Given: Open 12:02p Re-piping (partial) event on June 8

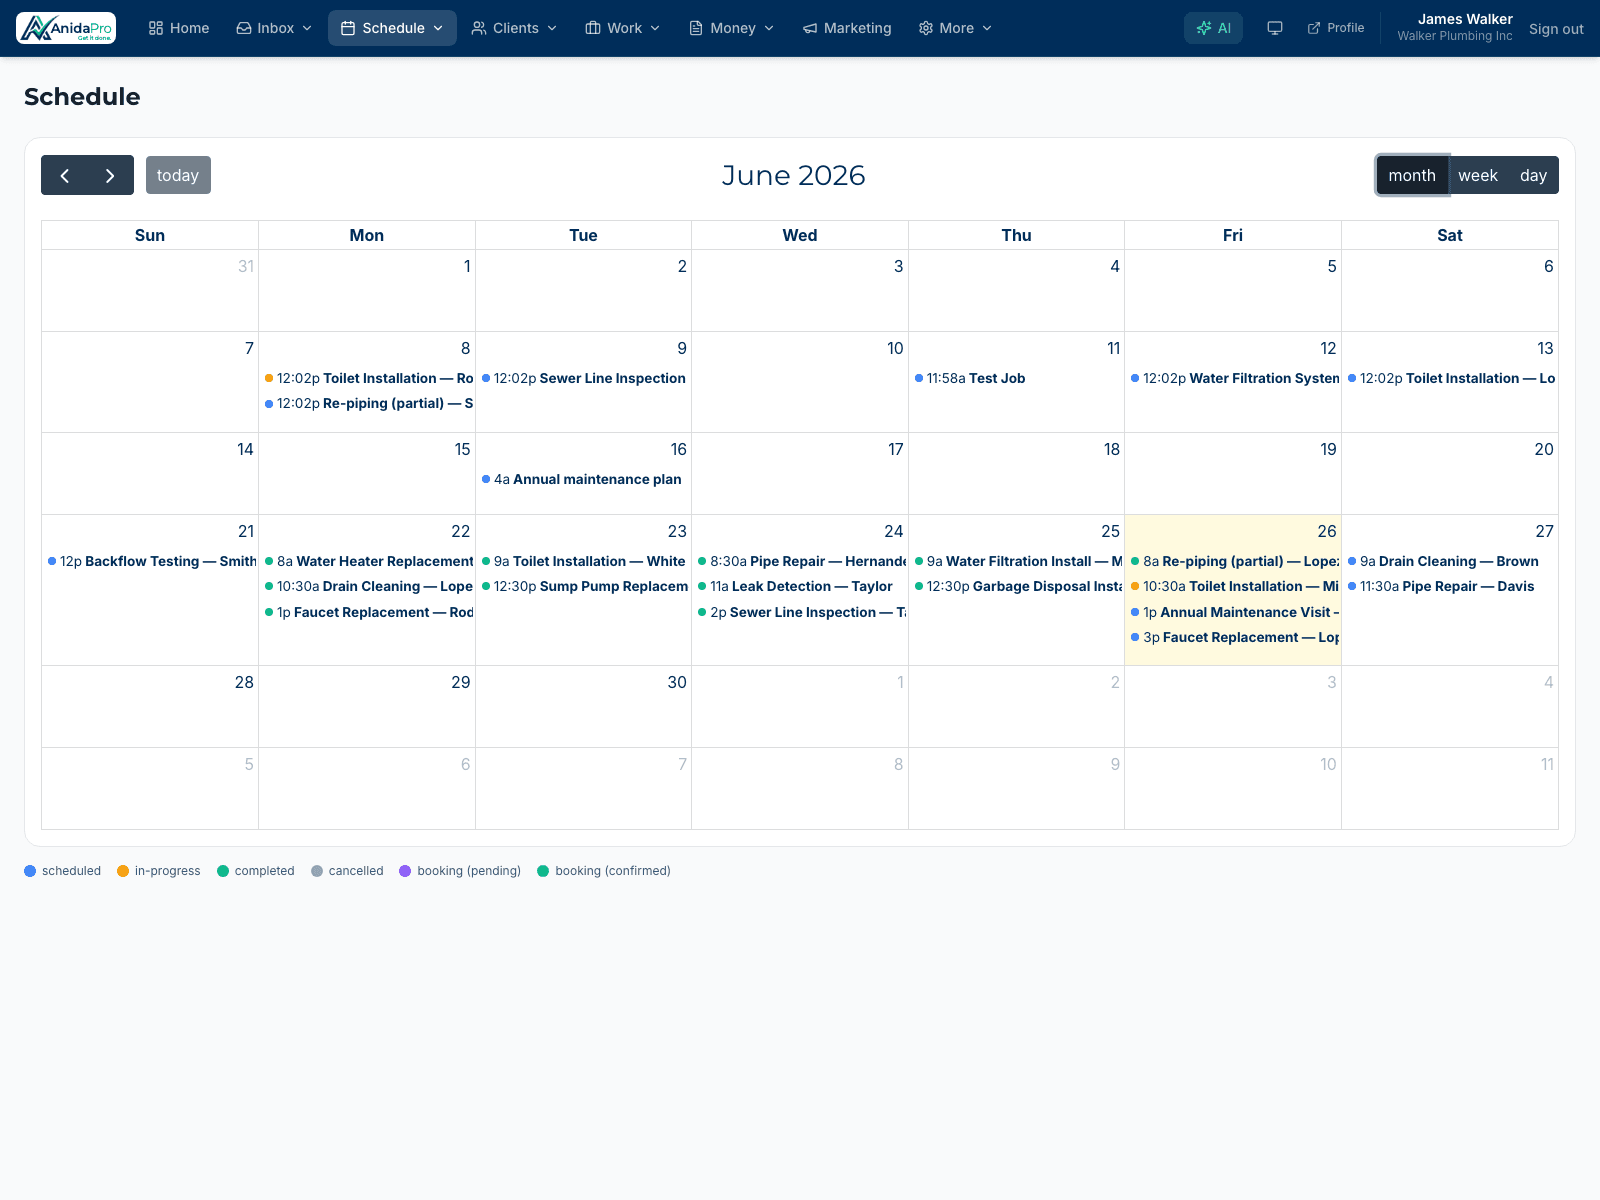Looking at the screenshot, I should tap(367, 403).
